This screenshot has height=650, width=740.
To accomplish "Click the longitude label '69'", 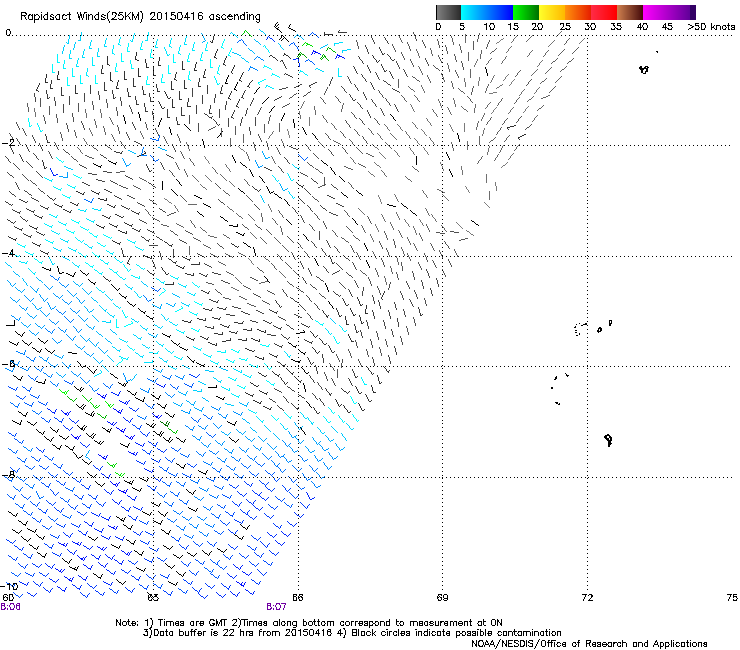I will 442,598.
